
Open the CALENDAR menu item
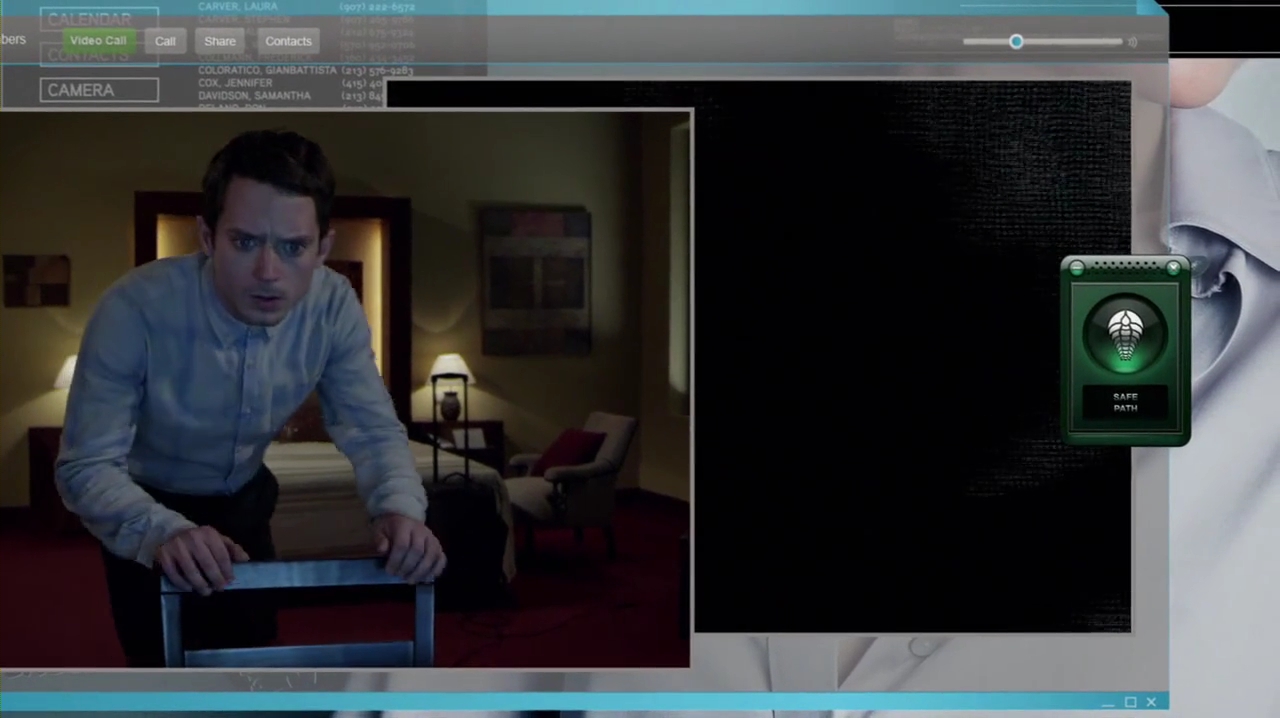tap(99, 19)
